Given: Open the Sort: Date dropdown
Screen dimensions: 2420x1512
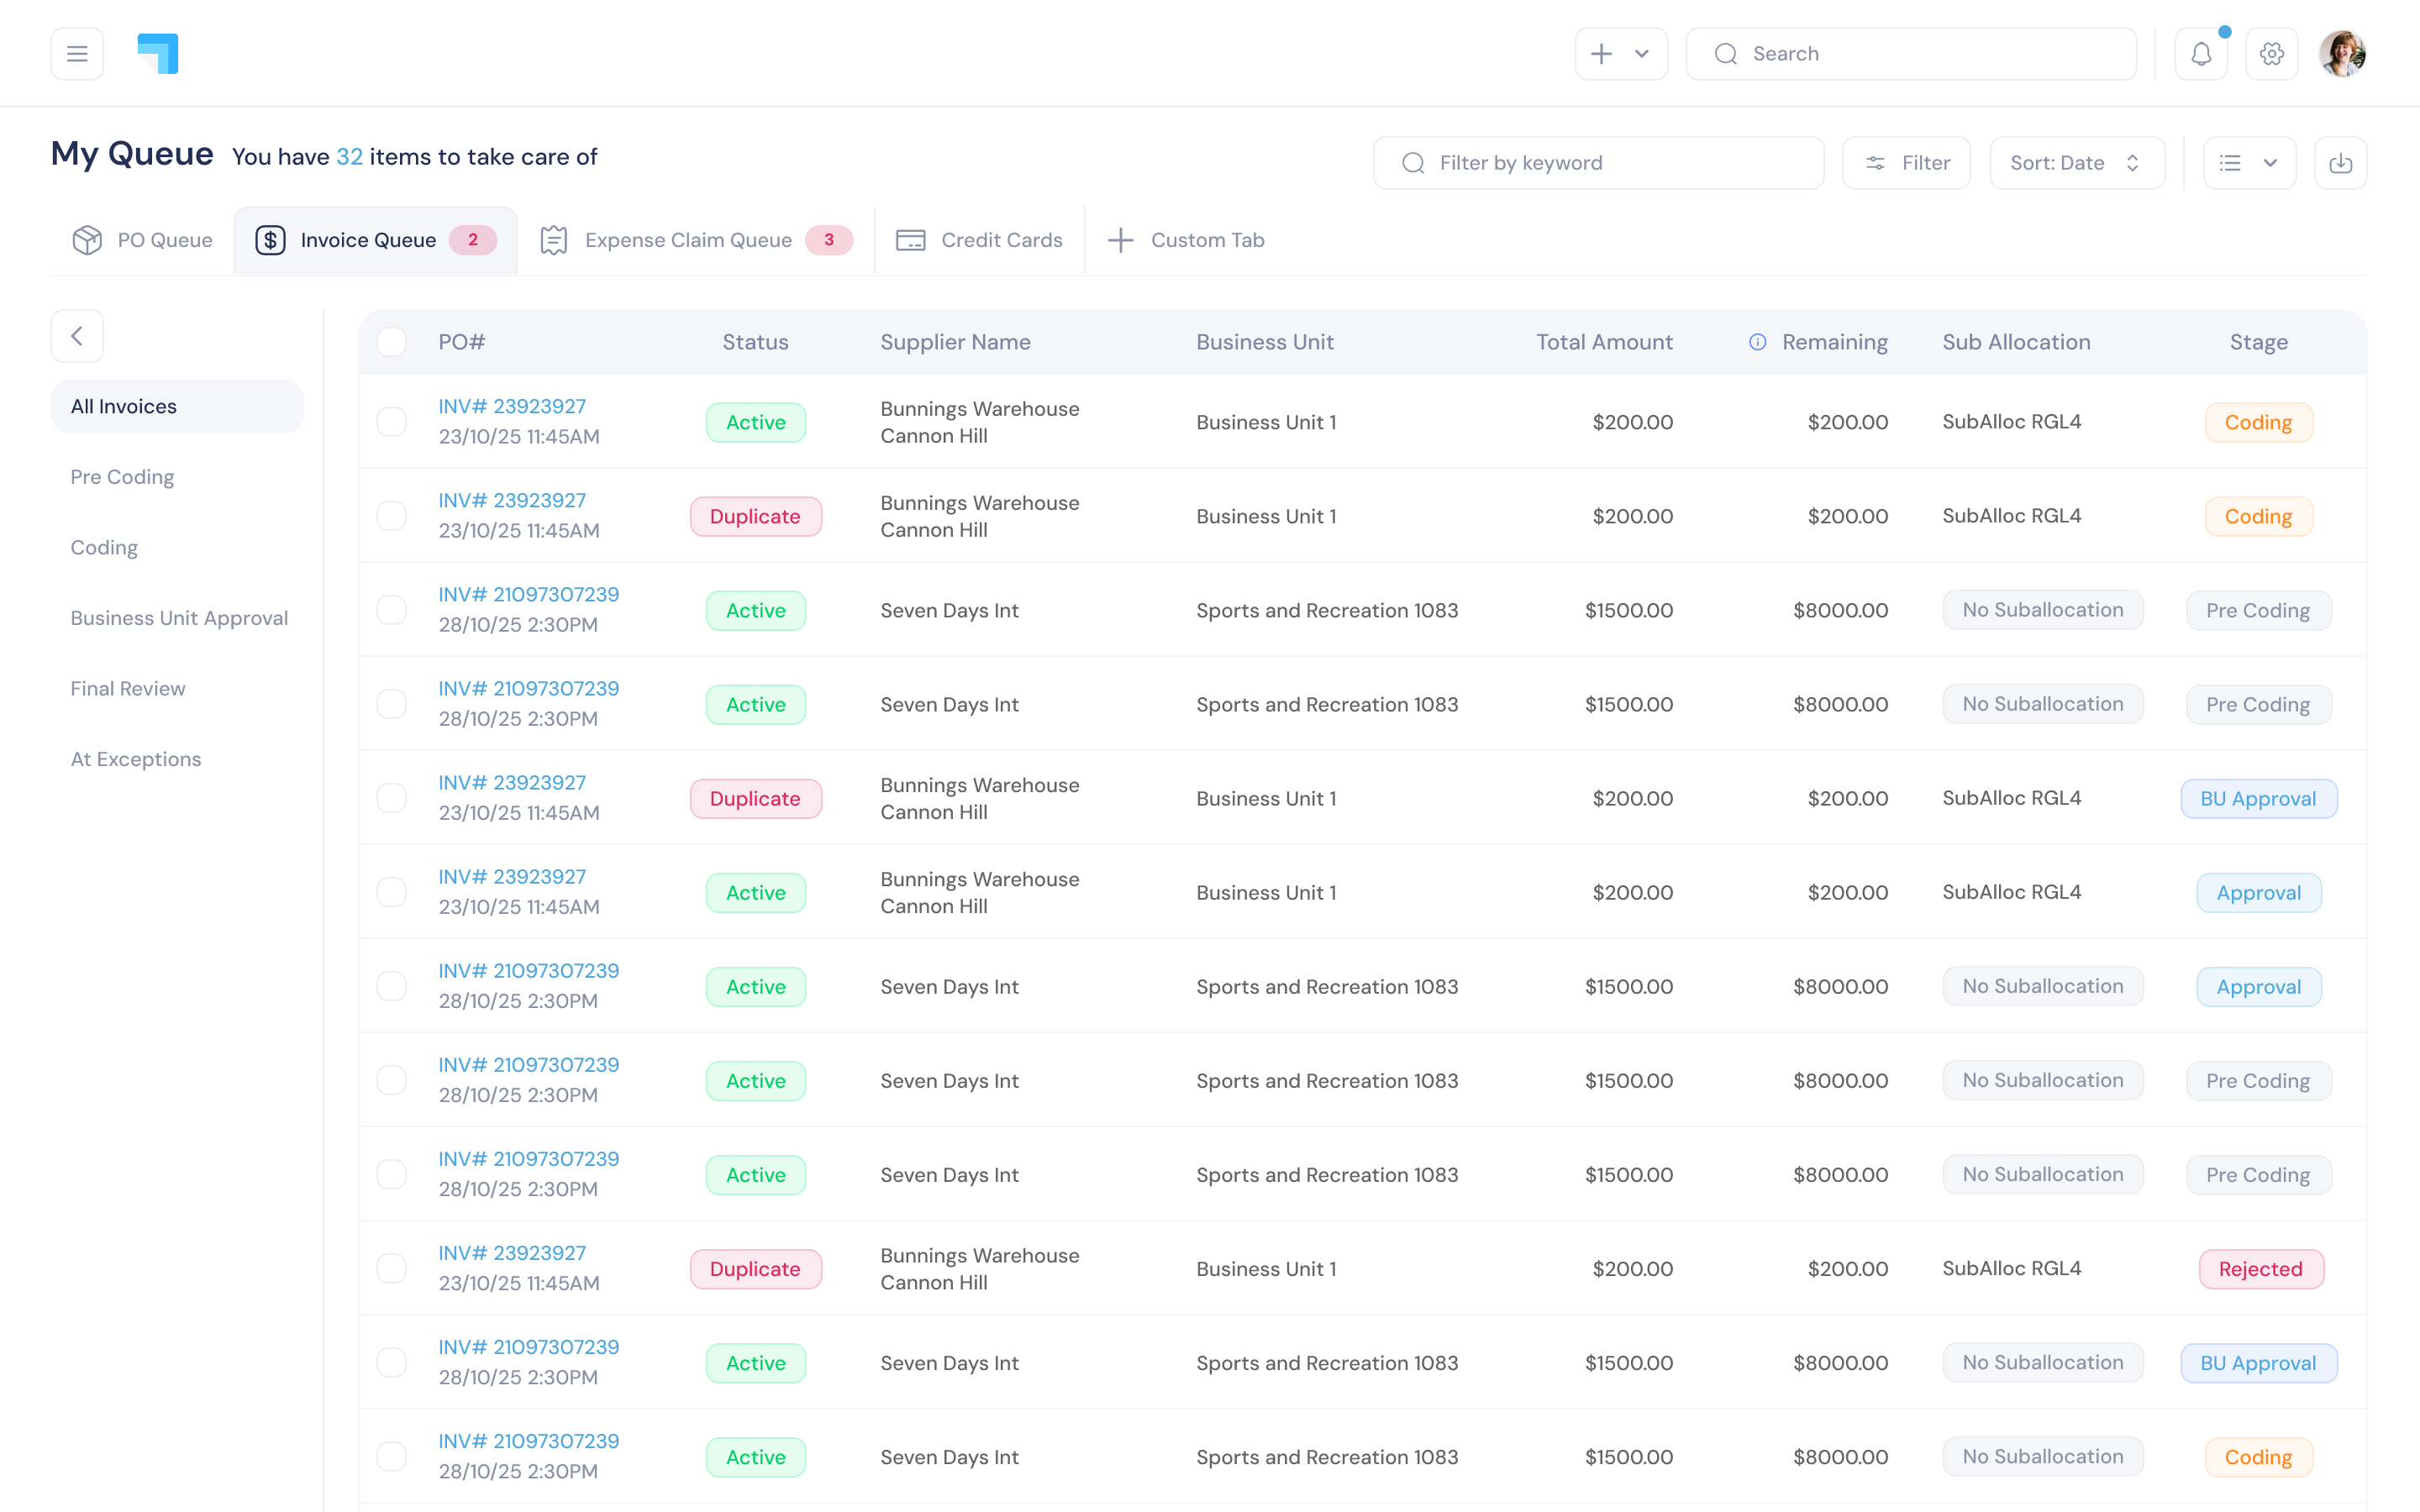Looking at the screenshot, I should click(2076, 163).
